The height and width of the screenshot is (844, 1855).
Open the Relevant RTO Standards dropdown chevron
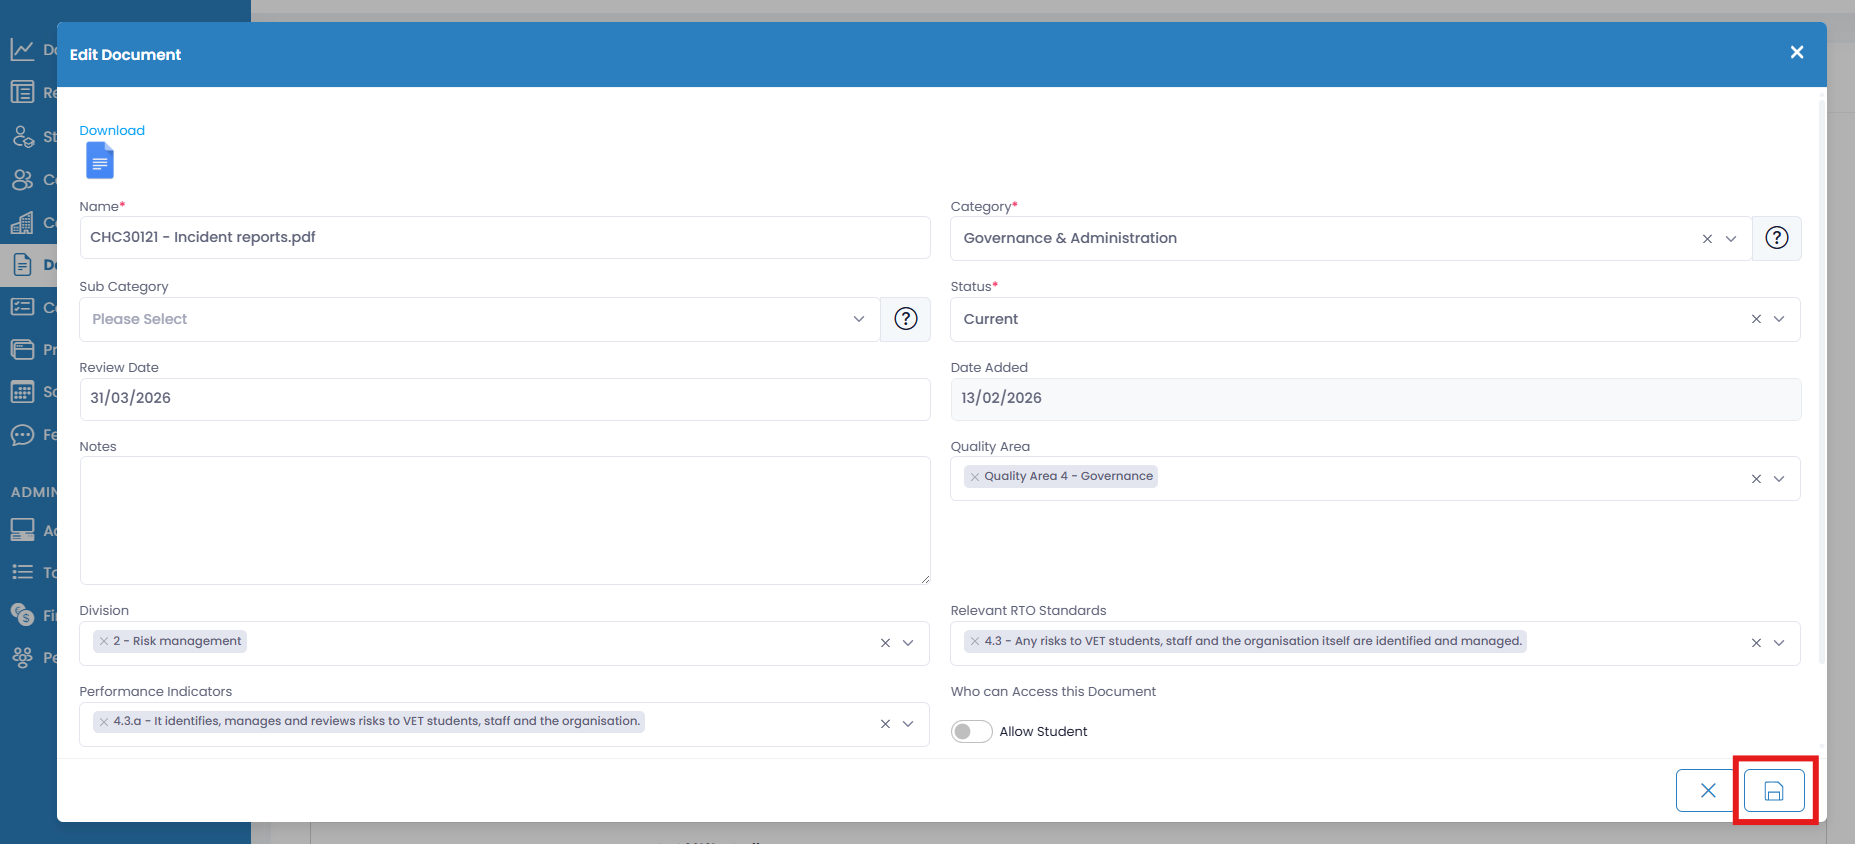click(1779, 643)
